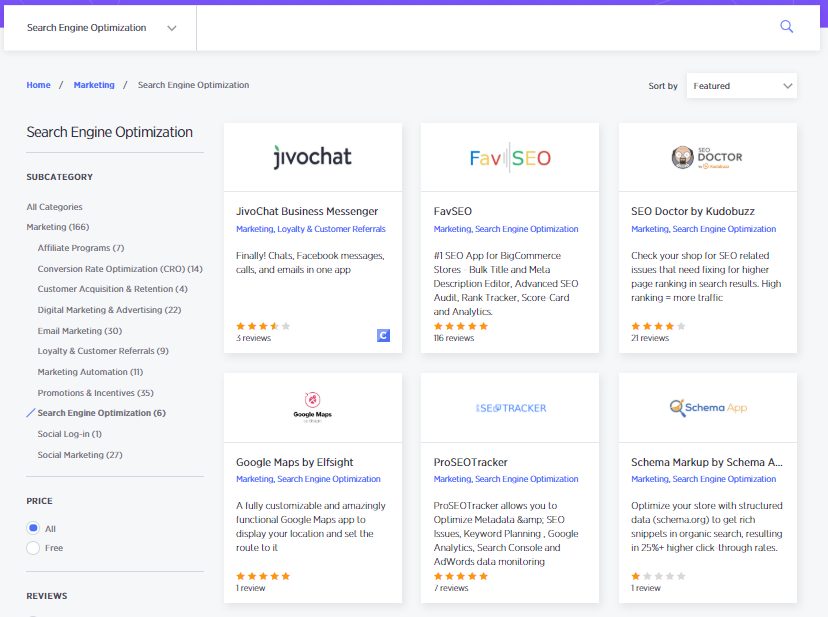Click ProSEOTracker's Marketing, Search Engine Optimization link

coord(506,479)
